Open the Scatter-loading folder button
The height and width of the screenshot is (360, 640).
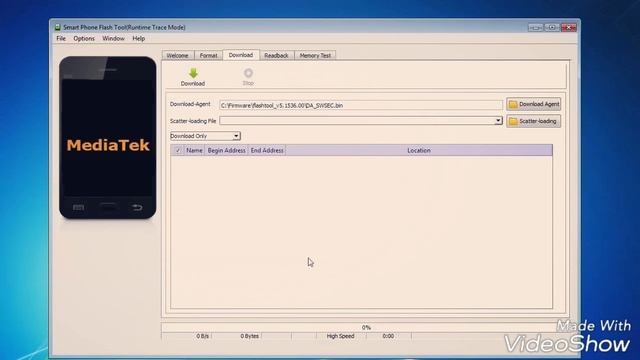pos(533,121)
